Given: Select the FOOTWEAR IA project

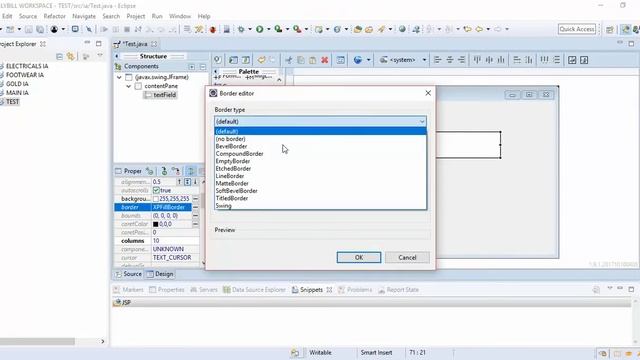Looking at the screenshot, I should [25, 75].
